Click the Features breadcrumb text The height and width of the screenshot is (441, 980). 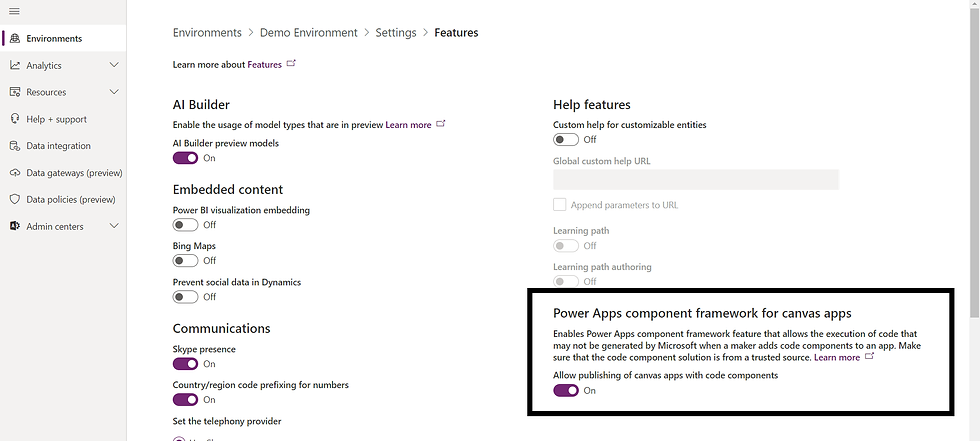456,32
